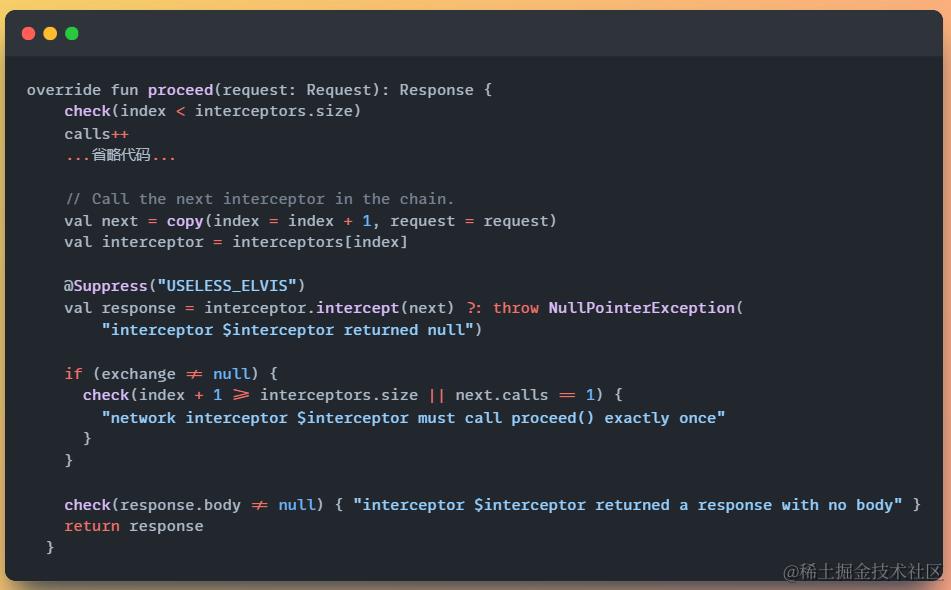
Task: Click the 'intercept' method call
Action: coord(358,308)
